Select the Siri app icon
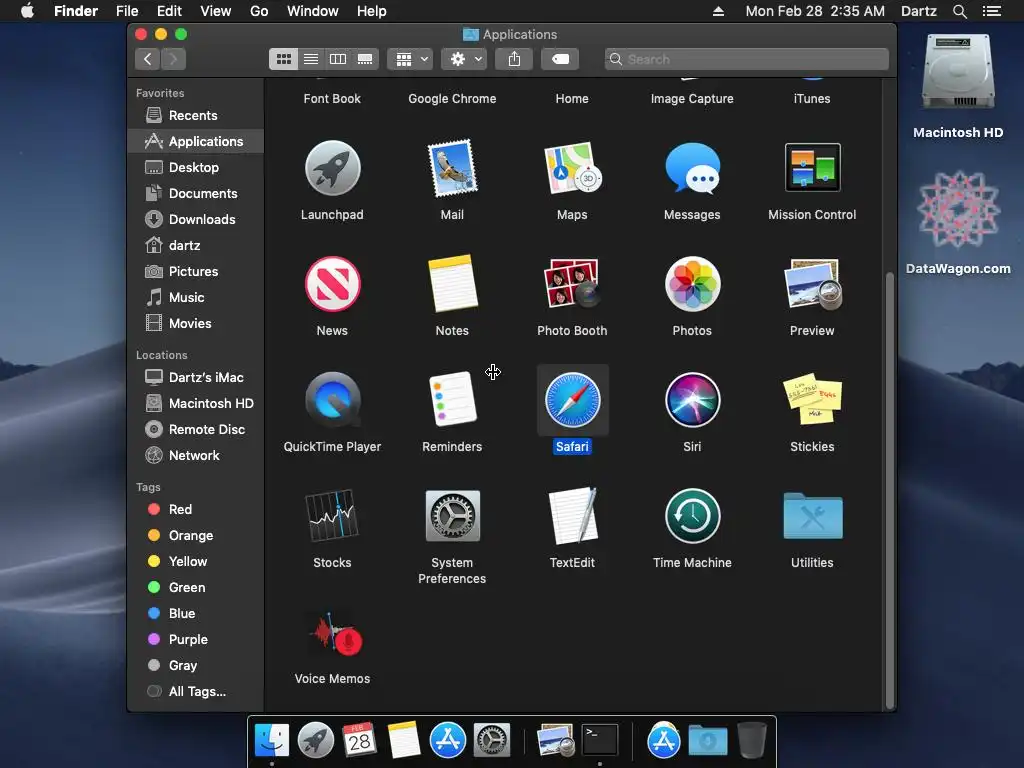This screenshot has height=768, width=1024. (692, 400)
